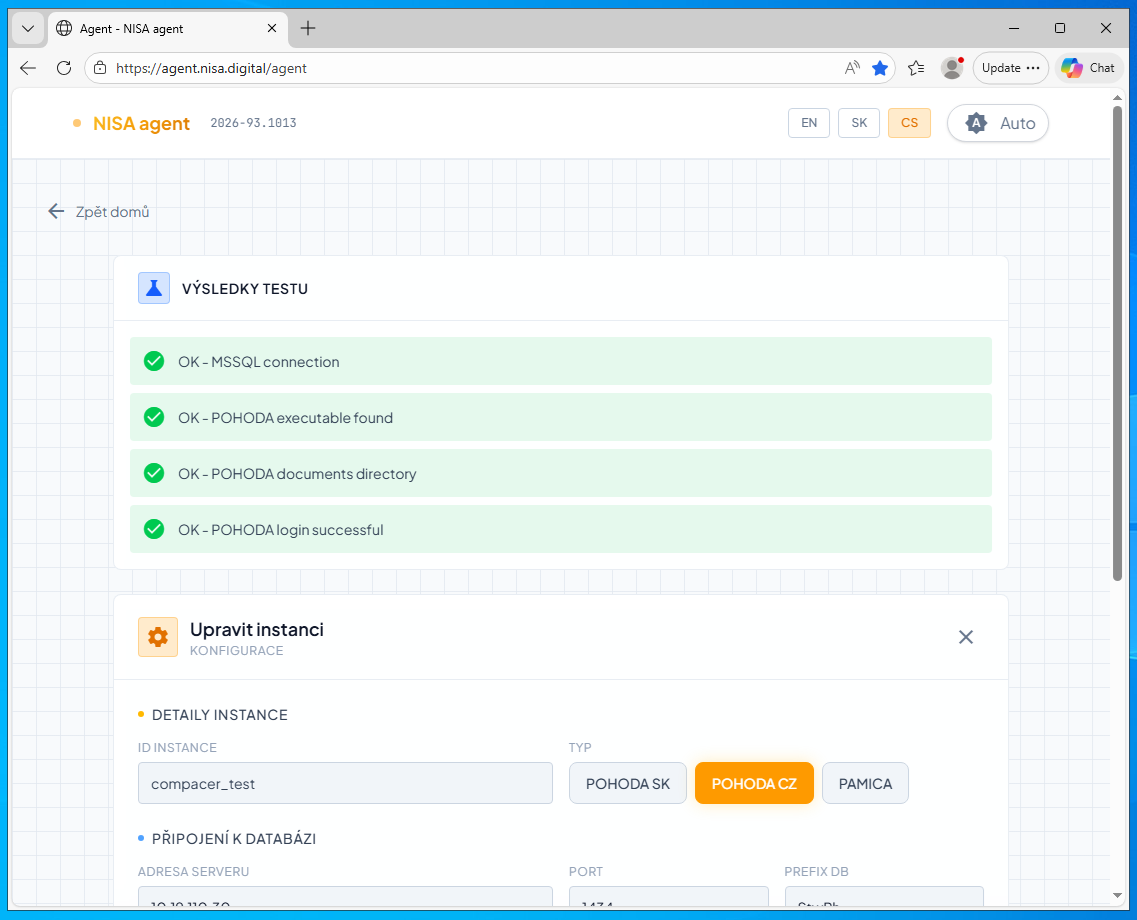The image size is (1137, 920).
Task: Click the ID instance input field
Action: [x=345, y=783]
